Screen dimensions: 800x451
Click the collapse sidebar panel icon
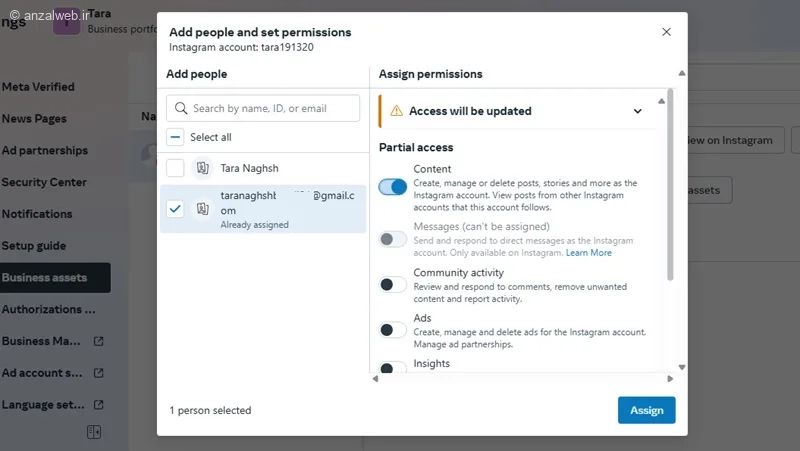94,432
